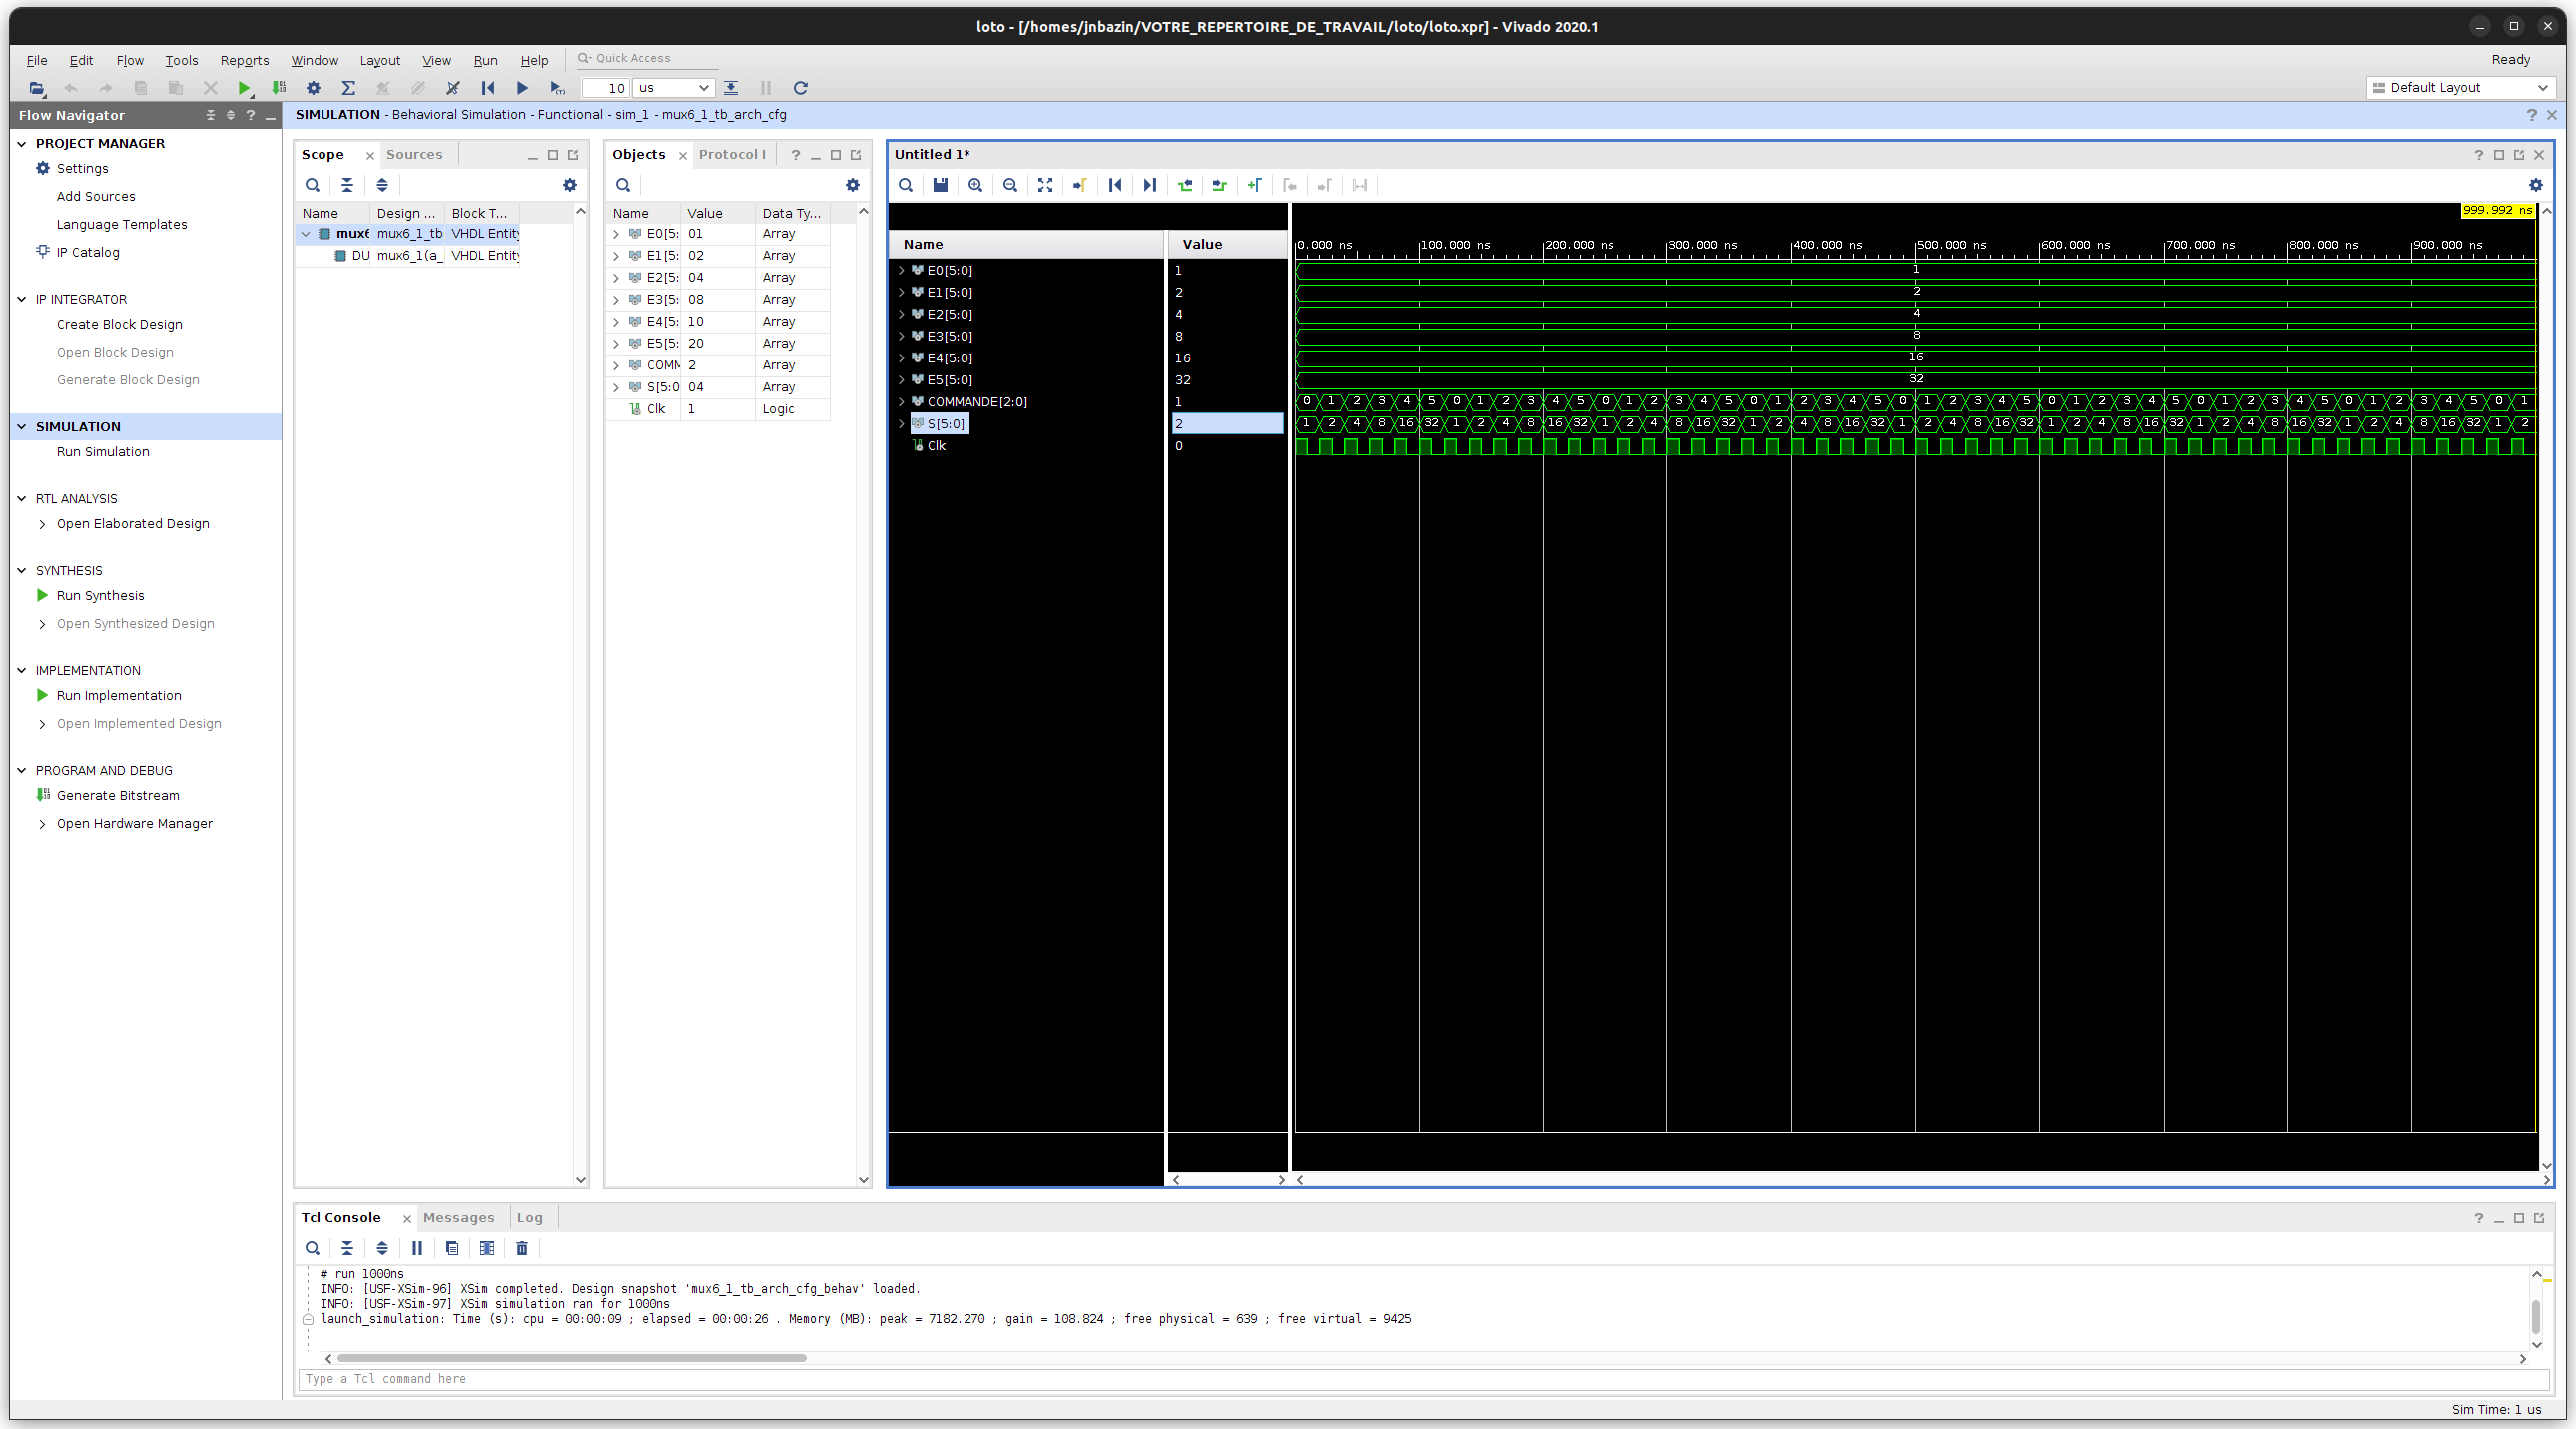
Task: Click the green Run Synthesis toolbar arrow
Action: [243, 88]
